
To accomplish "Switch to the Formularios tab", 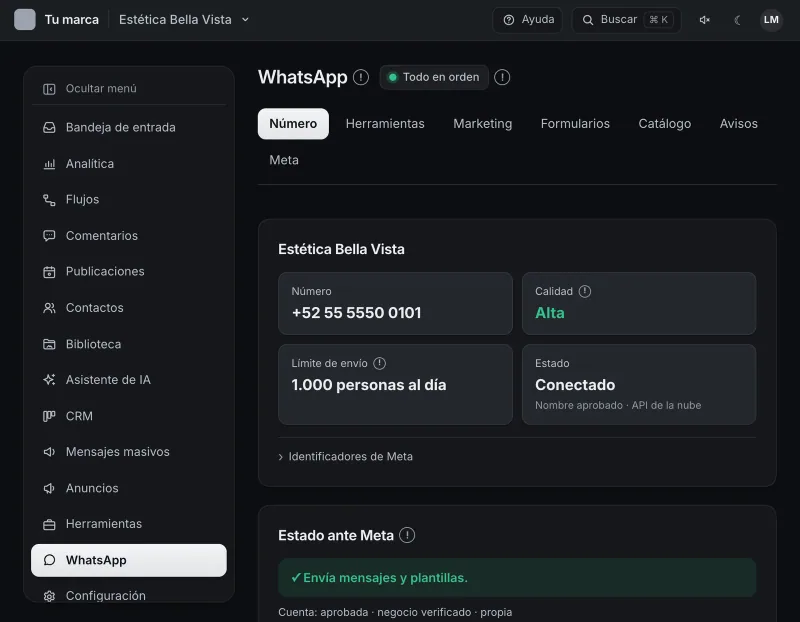I will pyautogui.click(x=575, y=123).
